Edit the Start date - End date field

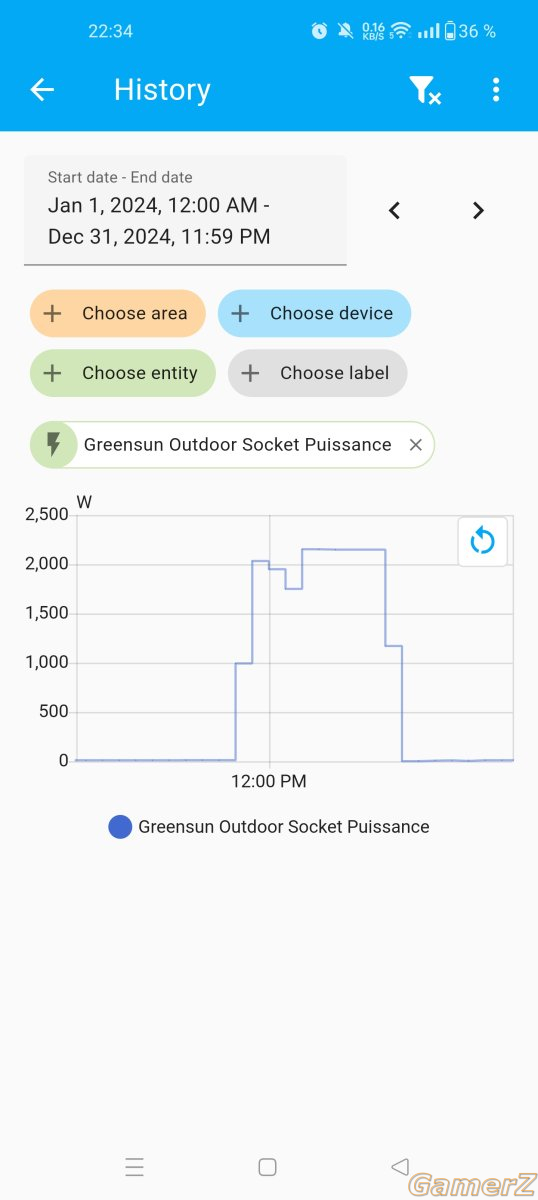pos(185,210)
